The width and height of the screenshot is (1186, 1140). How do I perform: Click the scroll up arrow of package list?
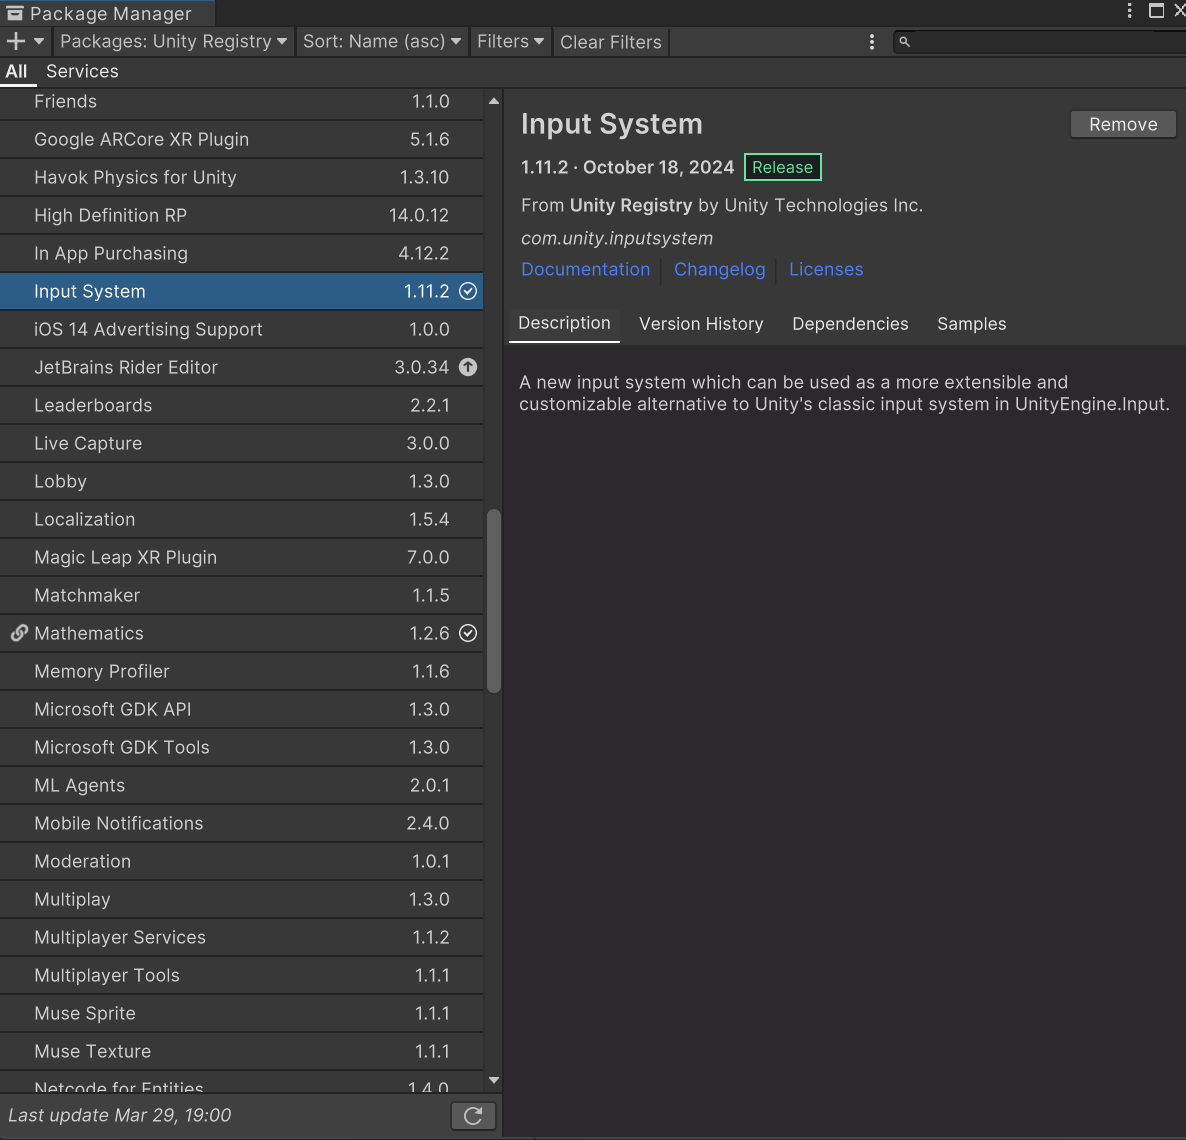pos(494,101)
